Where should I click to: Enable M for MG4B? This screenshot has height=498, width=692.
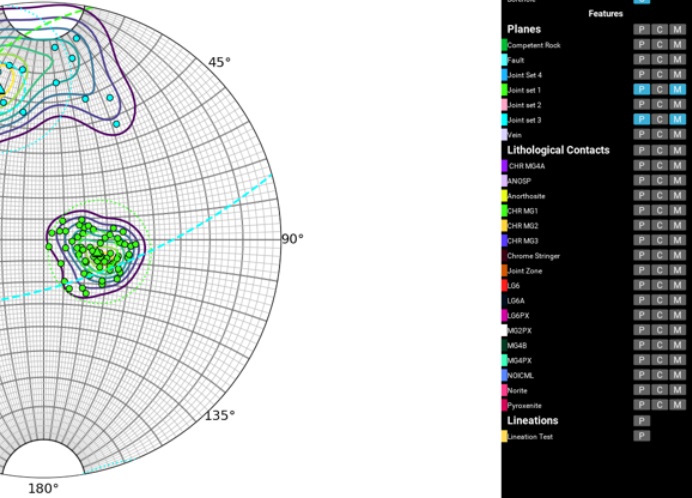677,345
